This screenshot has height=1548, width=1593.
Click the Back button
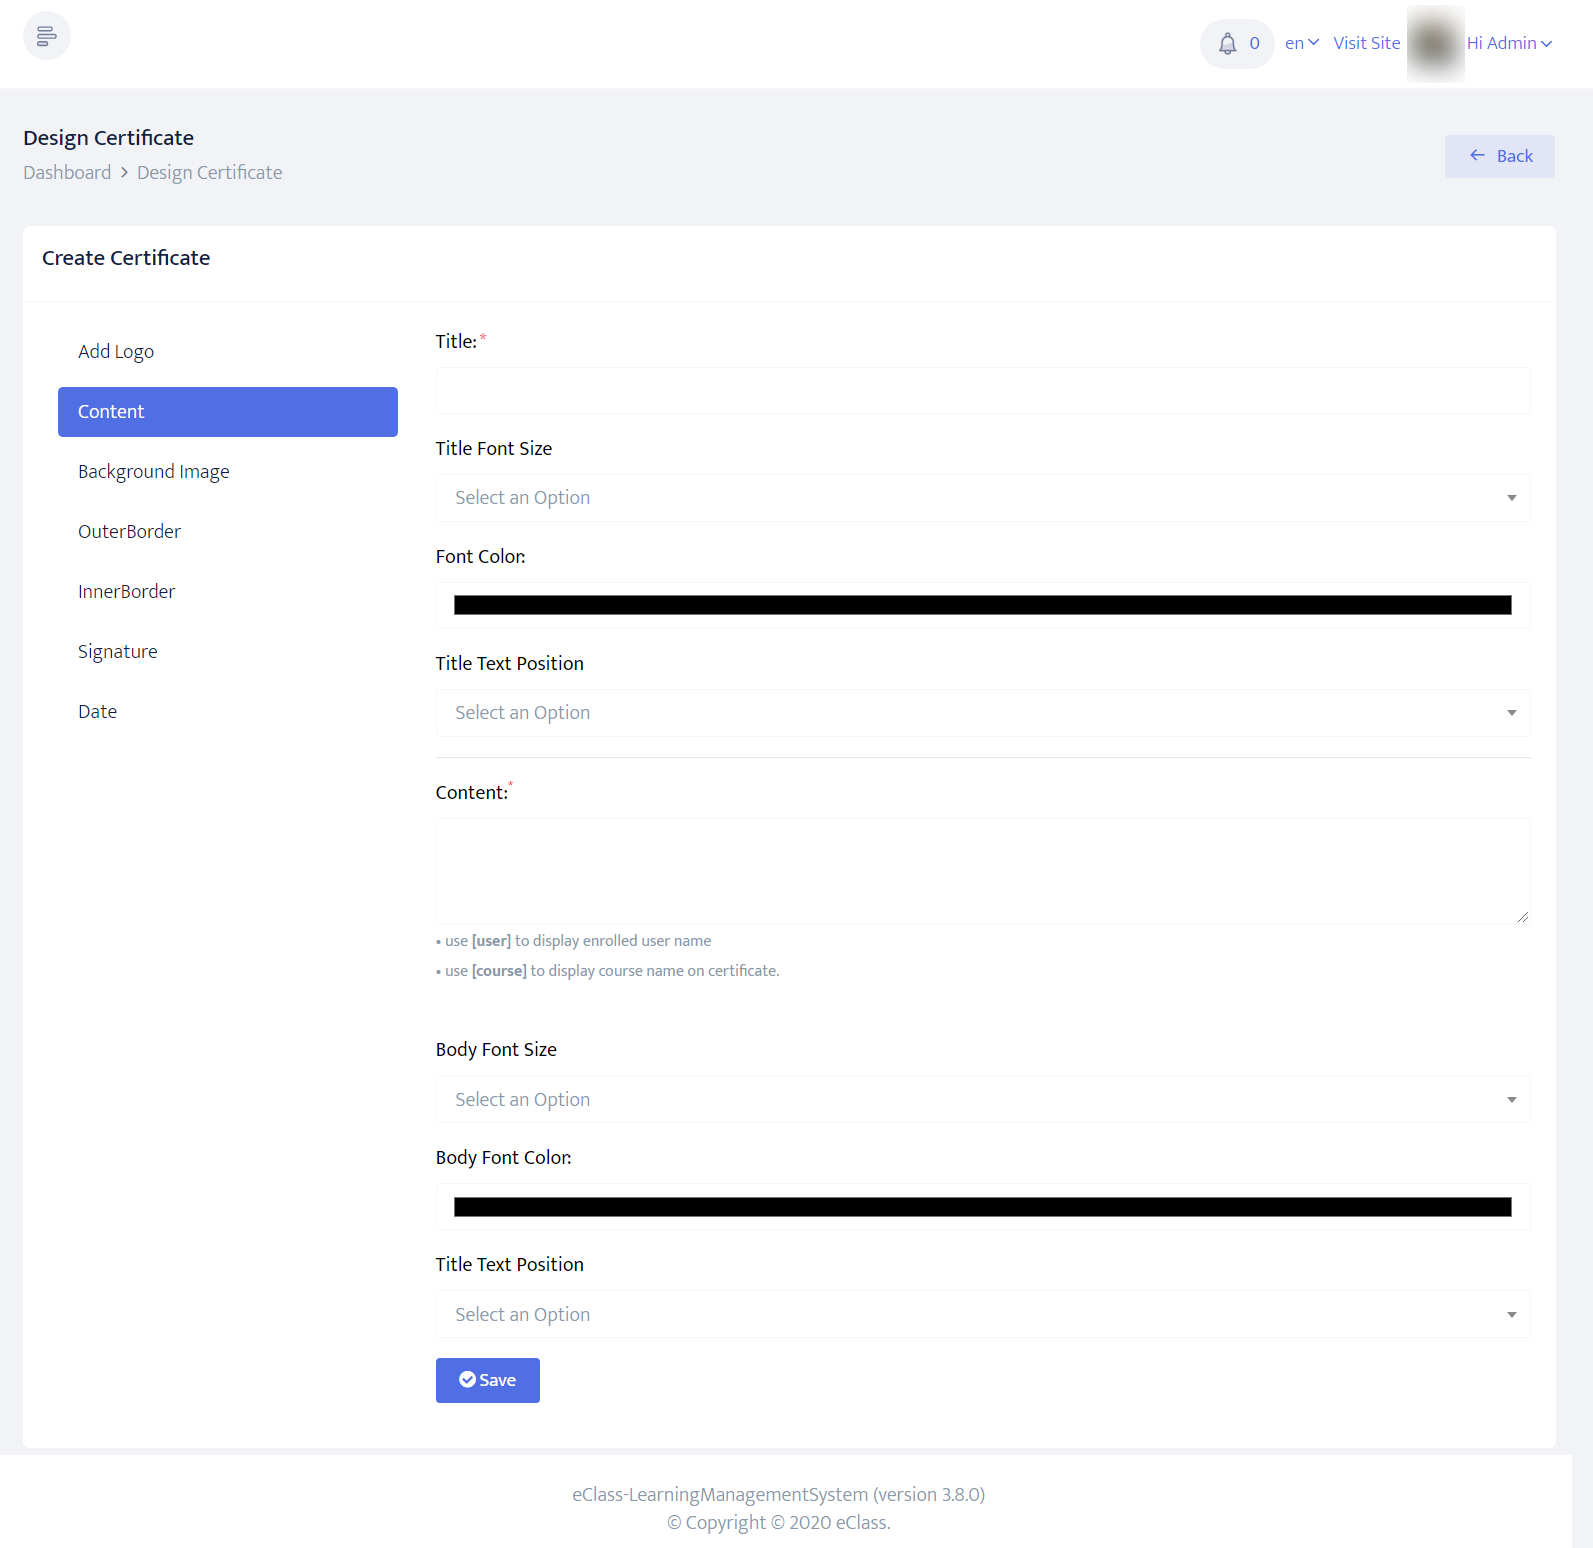[x=1499, y=156]
